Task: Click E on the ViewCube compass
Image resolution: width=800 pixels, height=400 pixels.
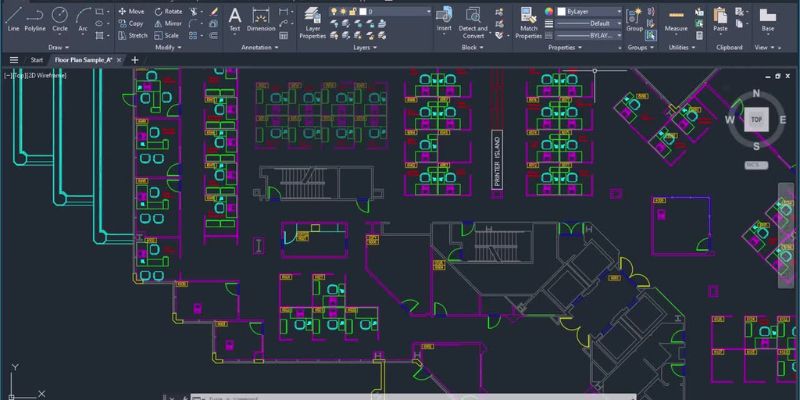Action: pos(783,120)
